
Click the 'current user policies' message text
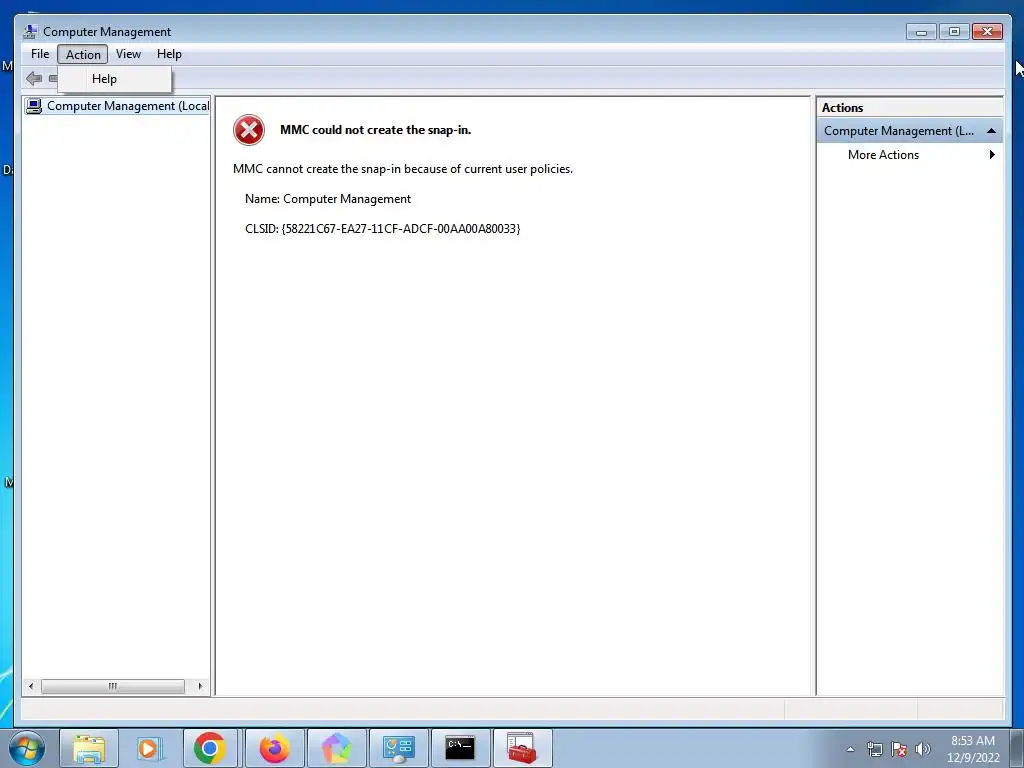click(403, 169)
